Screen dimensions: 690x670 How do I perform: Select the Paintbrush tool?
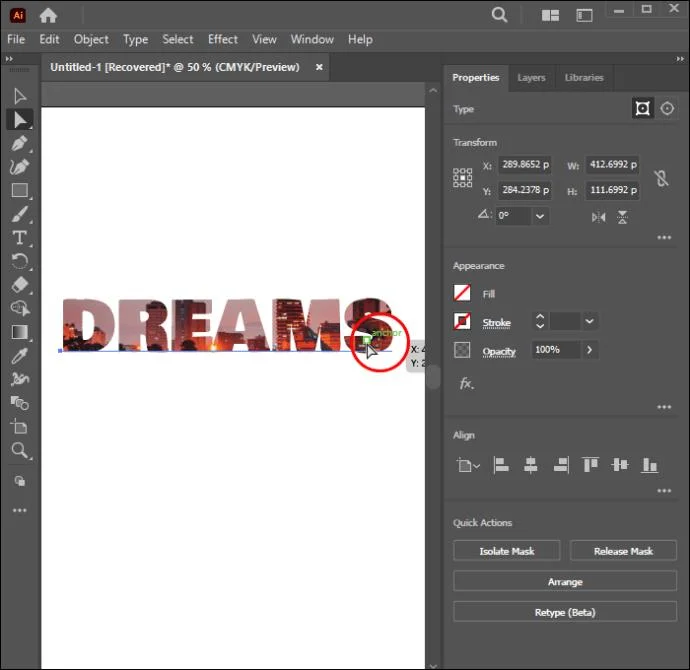(x=19, y=214)
